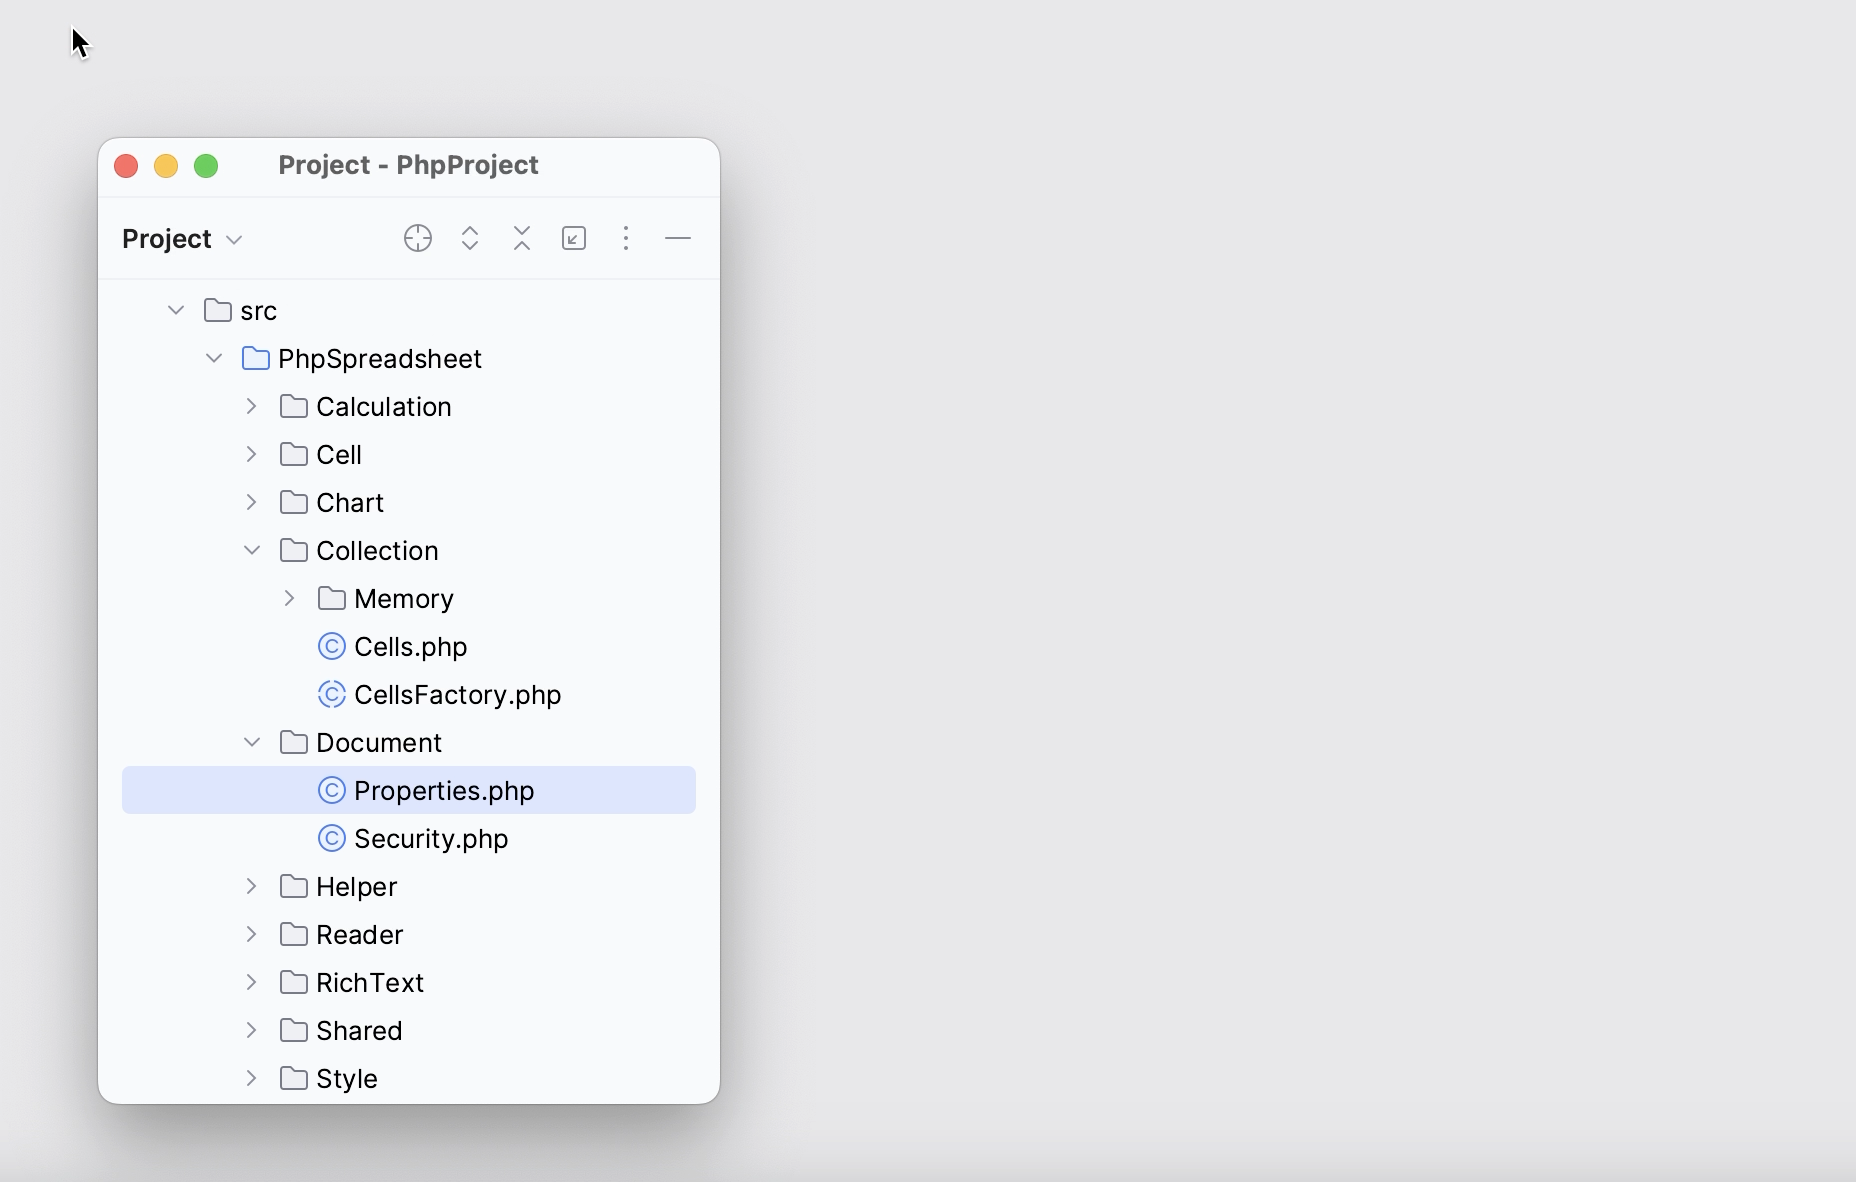Click the Document folder icon
Image resolution: width=1856 pixels, height=1182 pixels.
[x=294, y=742]
